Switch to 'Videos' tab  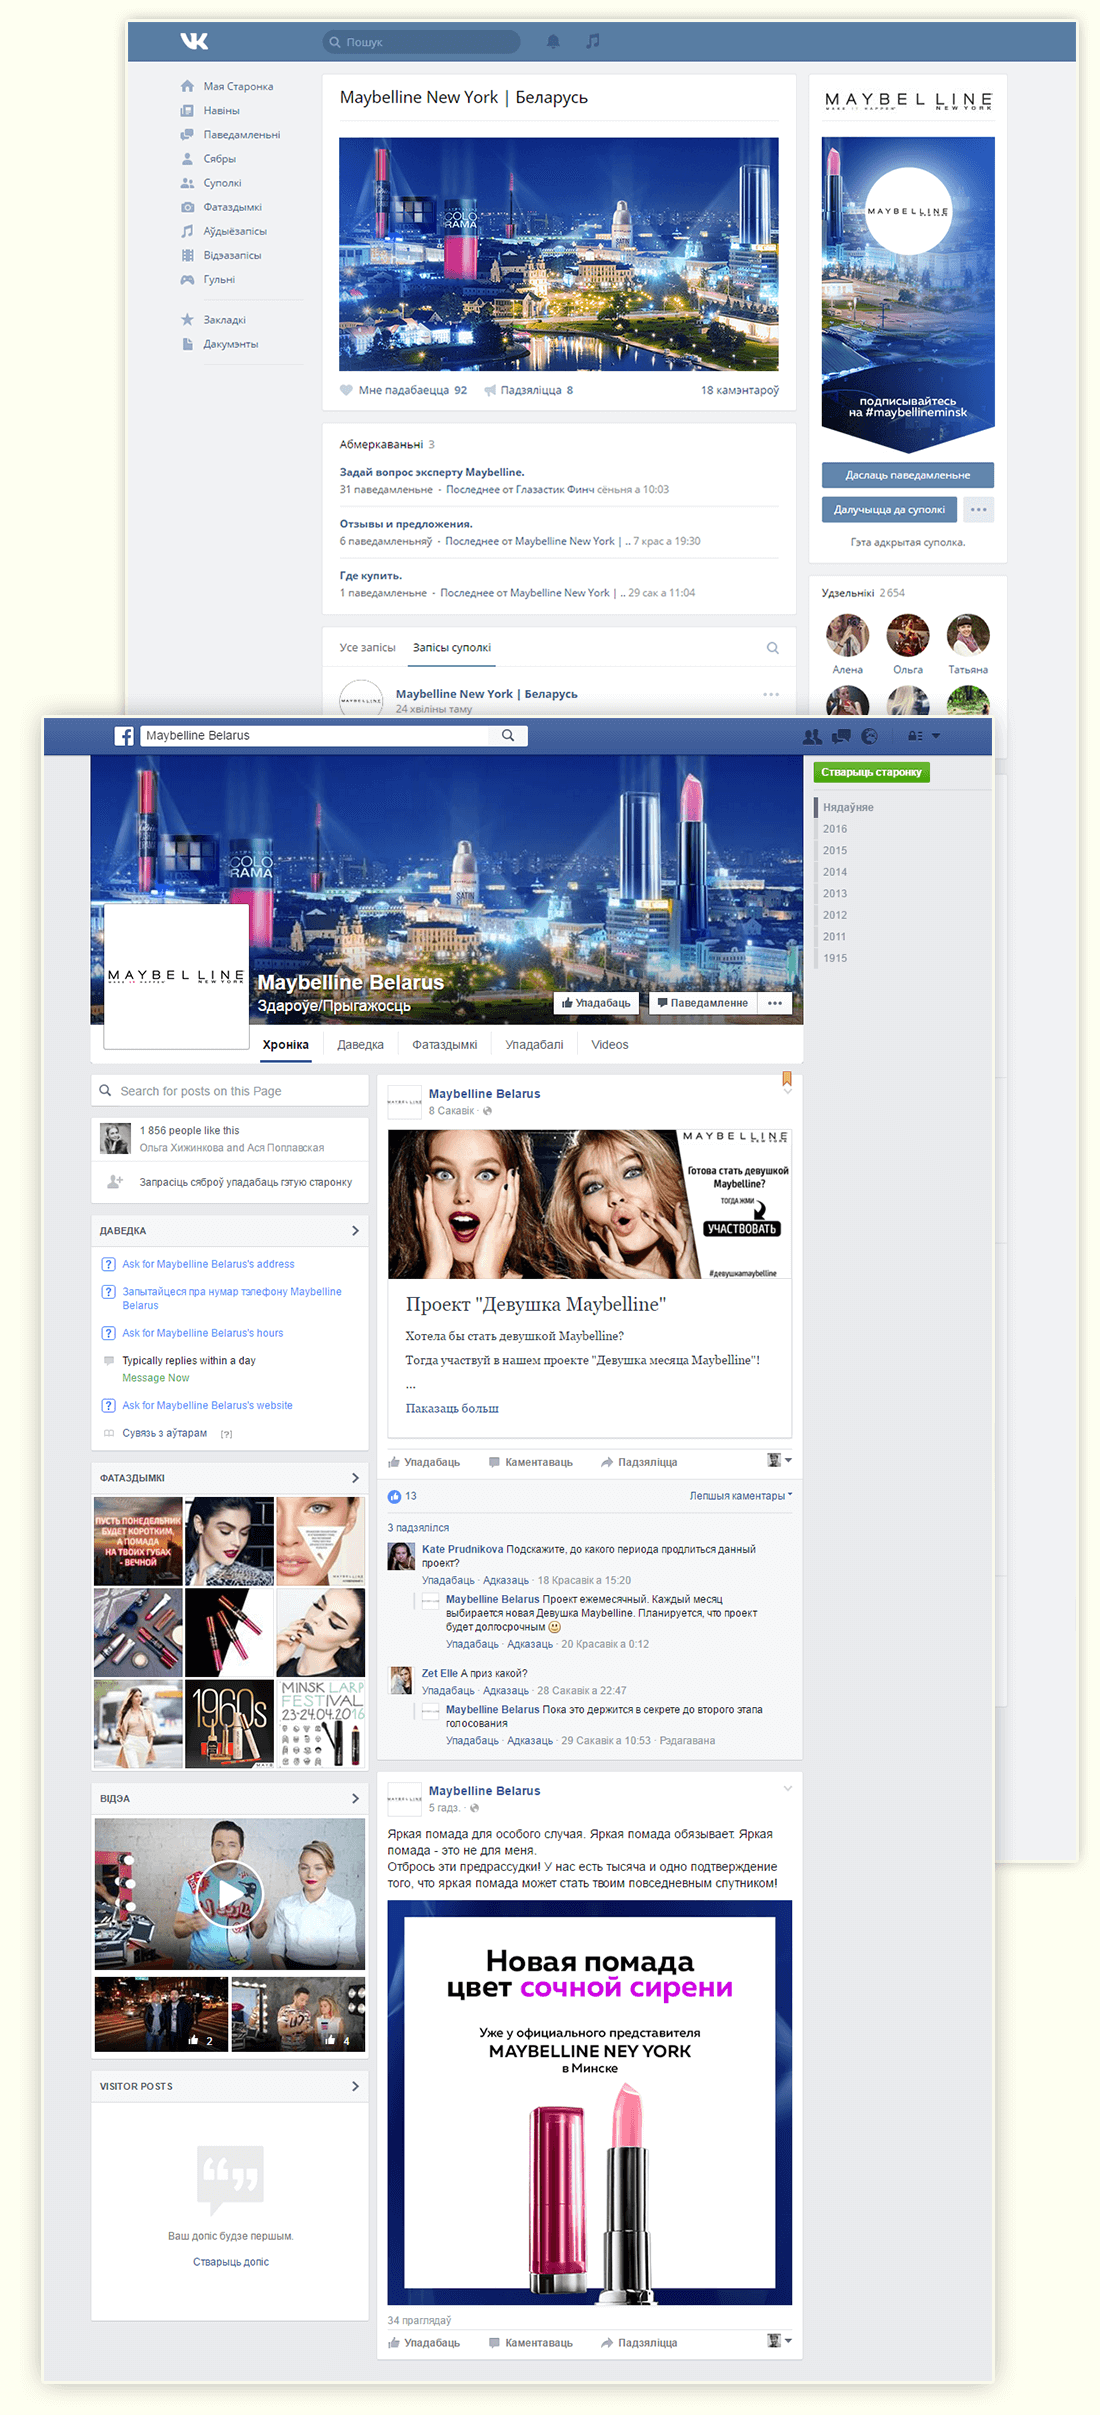(x=609, y=1045)
